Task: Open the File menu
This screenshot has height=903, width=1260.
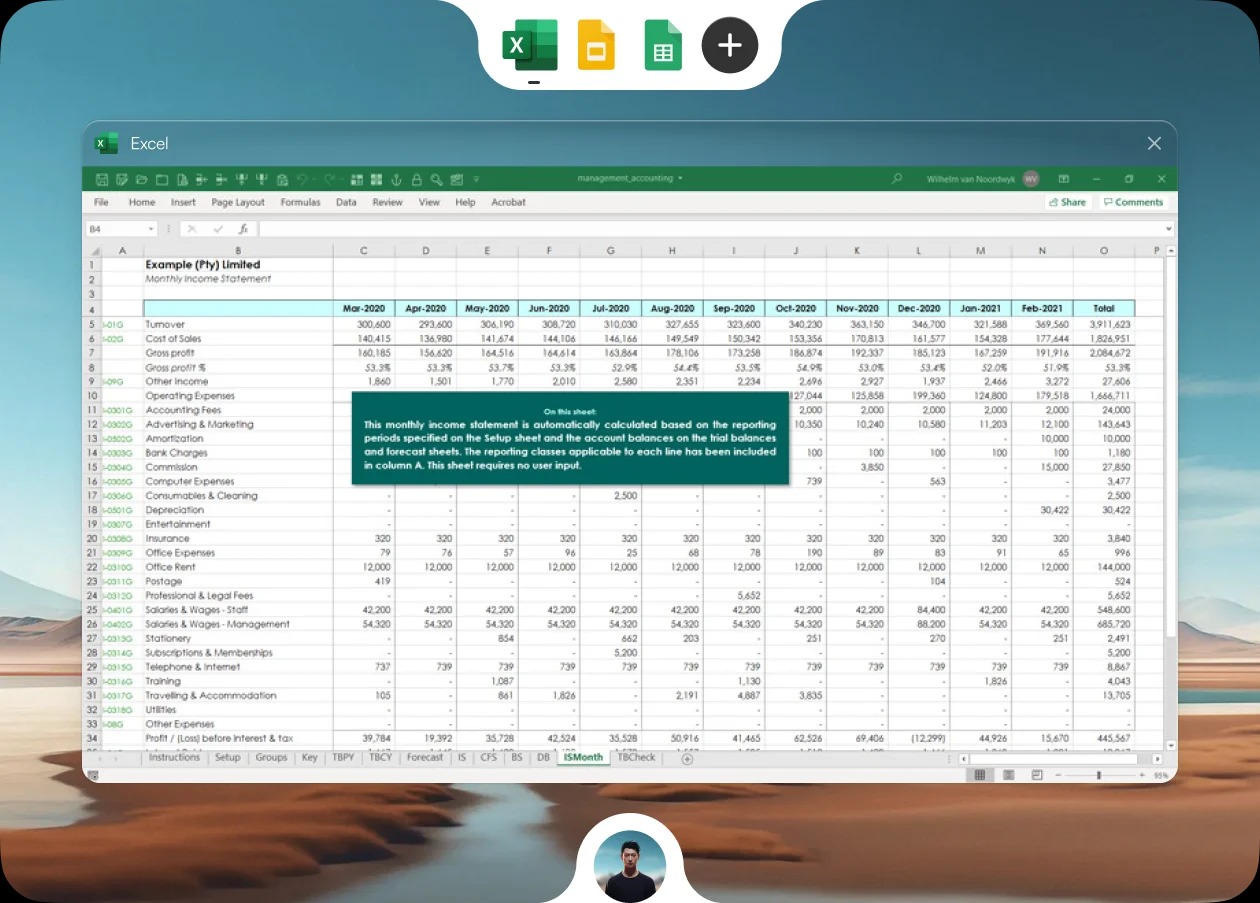Action: coord(101,202)
